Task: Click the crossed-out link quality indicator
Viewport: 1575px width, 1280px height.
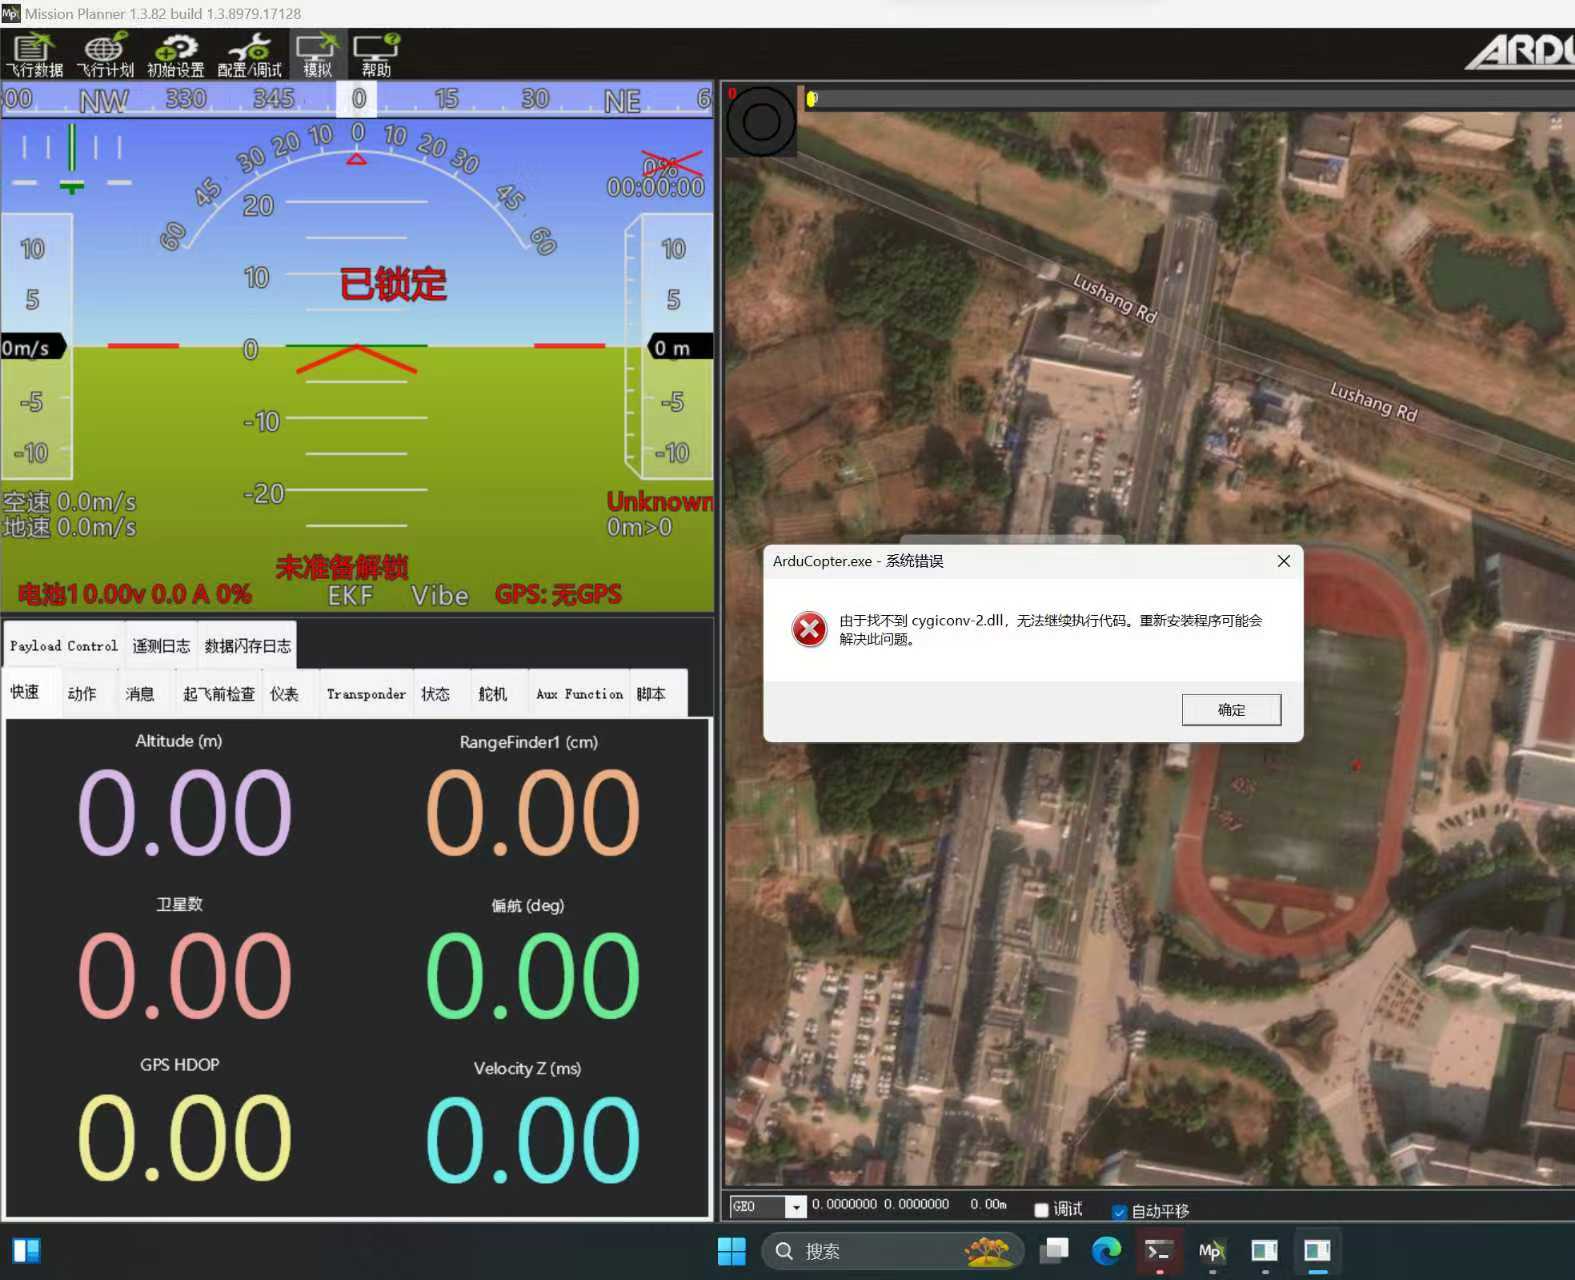Action: [671, 164]
